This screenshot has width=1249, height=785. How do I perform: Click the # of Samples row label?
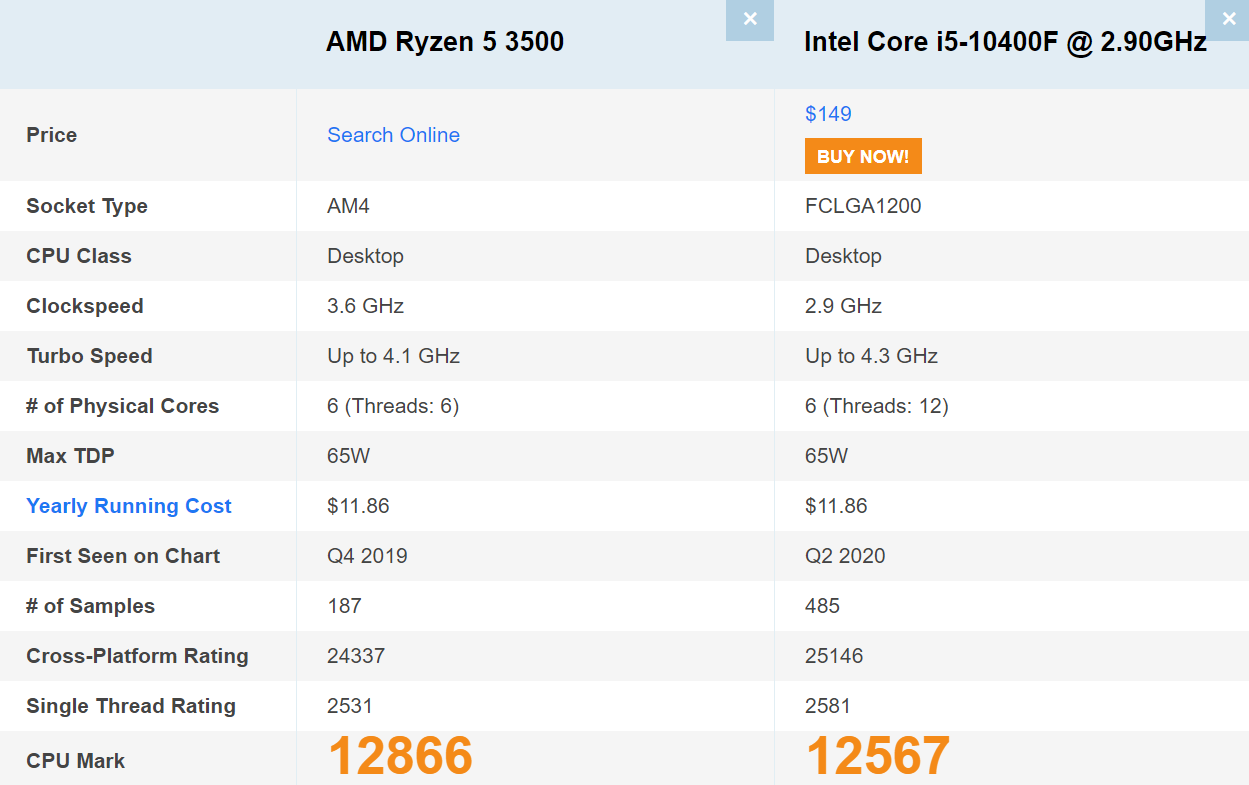(x=91, y=606)
